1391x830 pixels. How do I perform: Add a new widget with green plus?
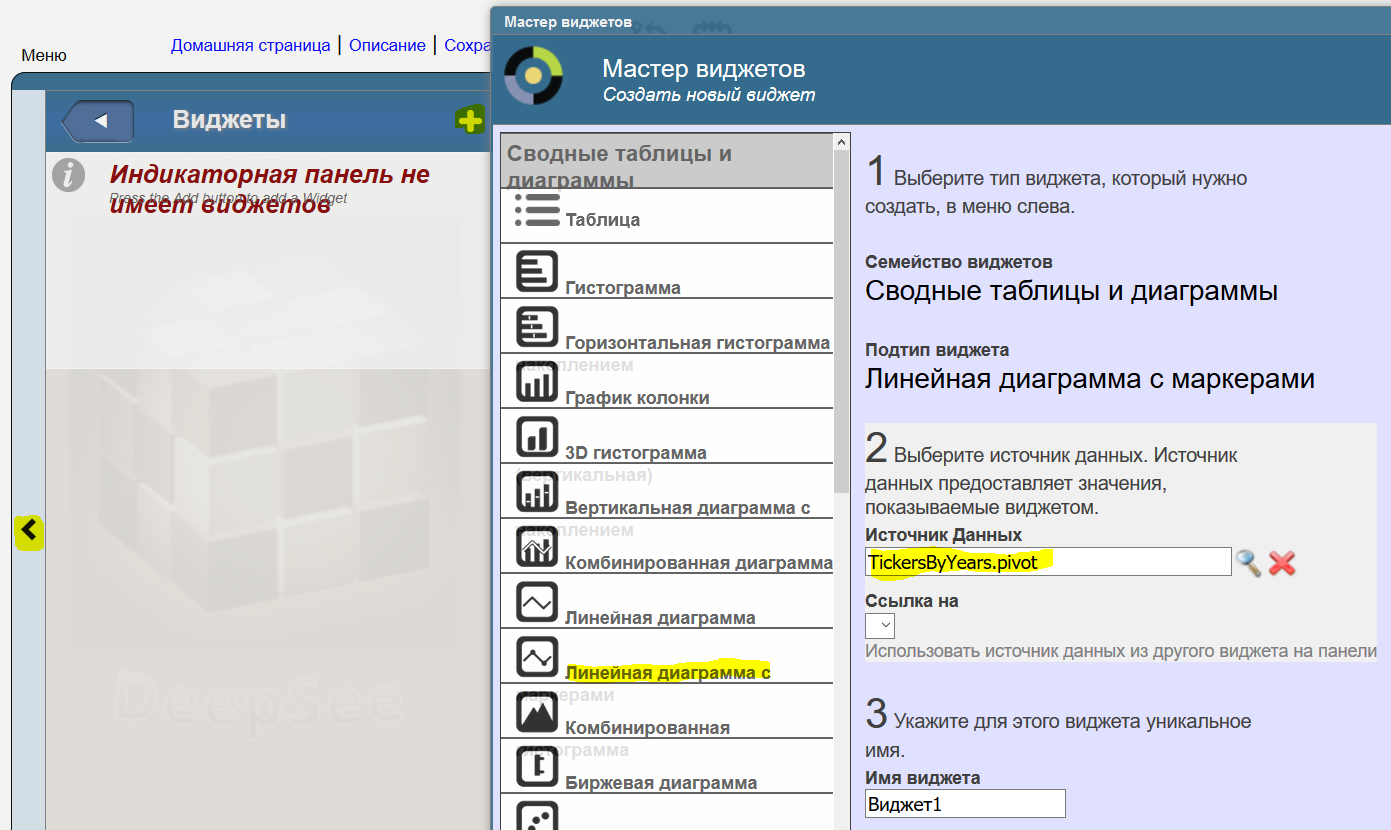pyautogui.click(x=470, y=120)
